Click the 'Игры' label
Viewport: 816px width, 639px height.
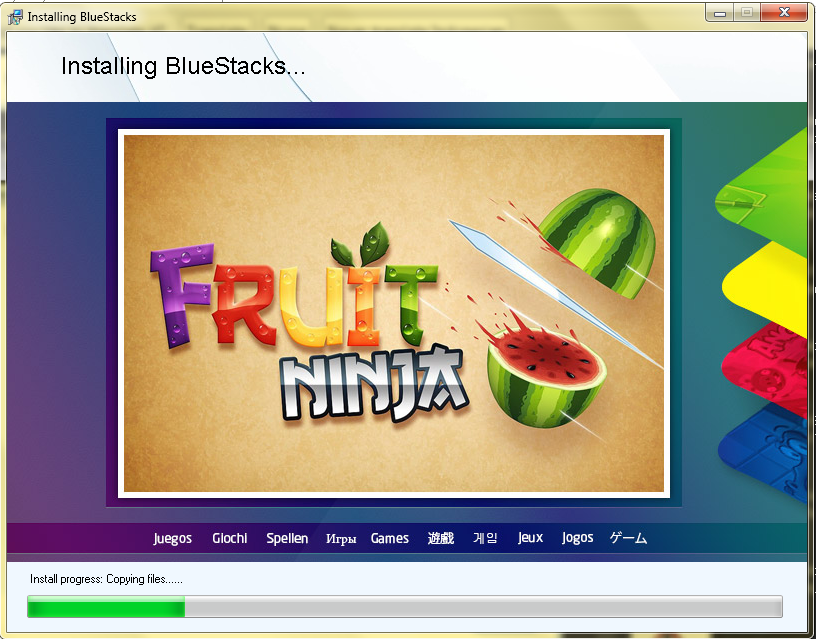tap(341, 539)
